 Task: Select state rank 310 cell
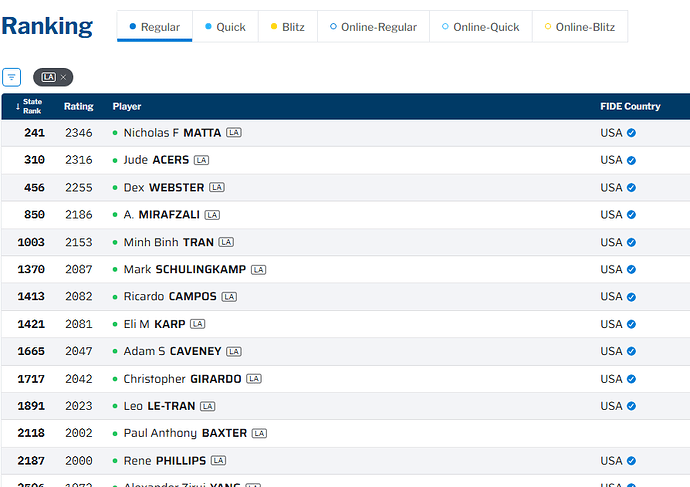34,160
